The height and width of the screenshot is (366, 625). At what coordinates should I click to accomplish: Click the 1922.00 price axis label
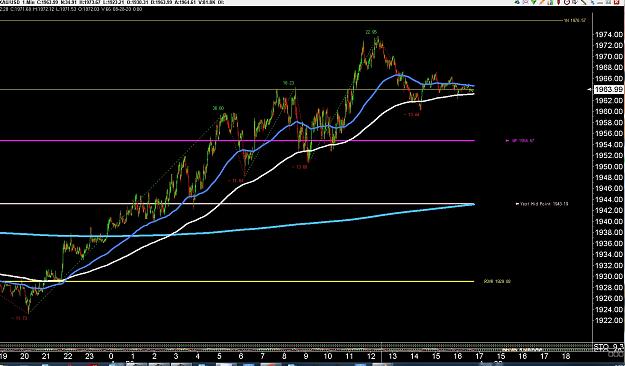pyautogui.click(x=609, y=320)
